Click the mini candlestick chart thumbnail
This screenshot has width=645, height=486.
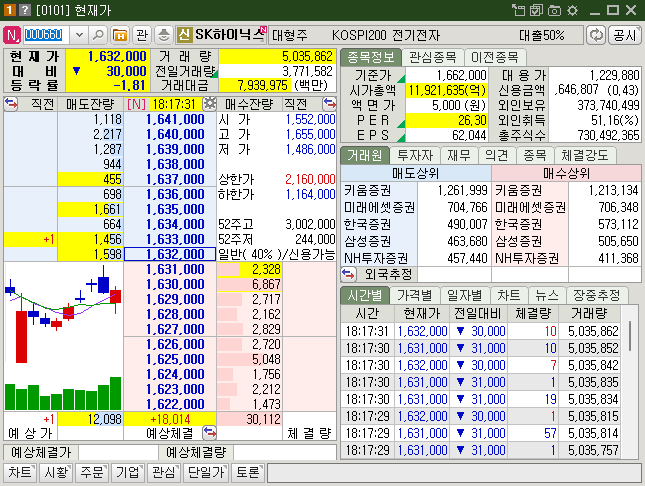click(63, 336)
